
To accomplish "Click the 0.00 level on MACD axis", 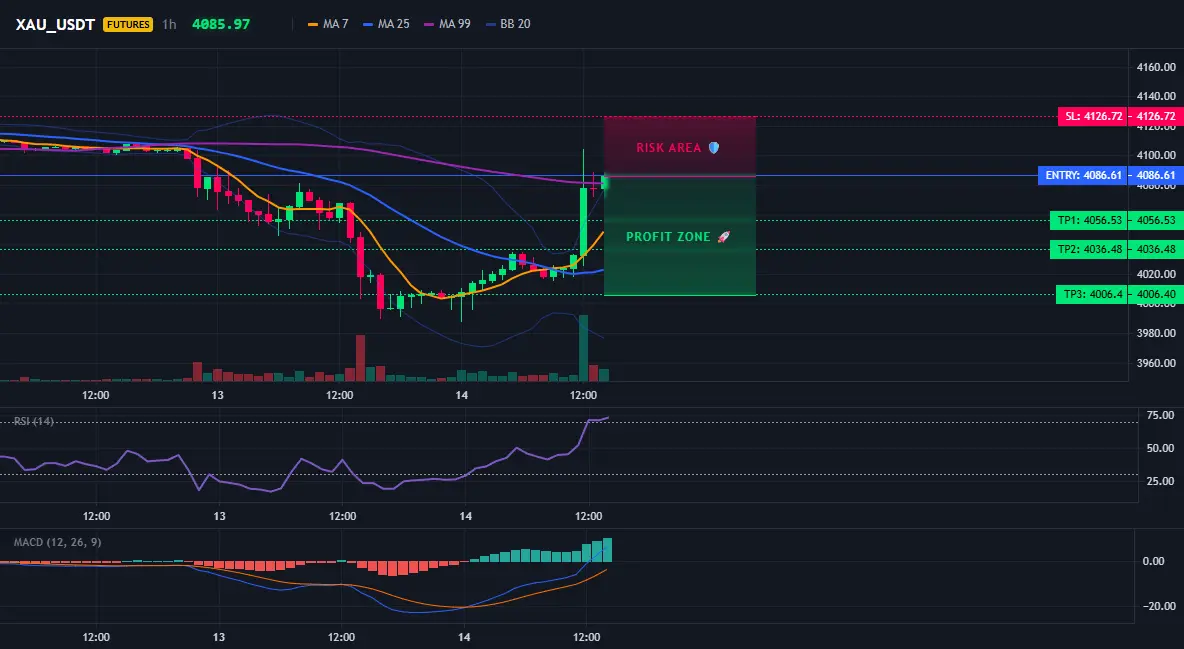I will pos(1153,561).
